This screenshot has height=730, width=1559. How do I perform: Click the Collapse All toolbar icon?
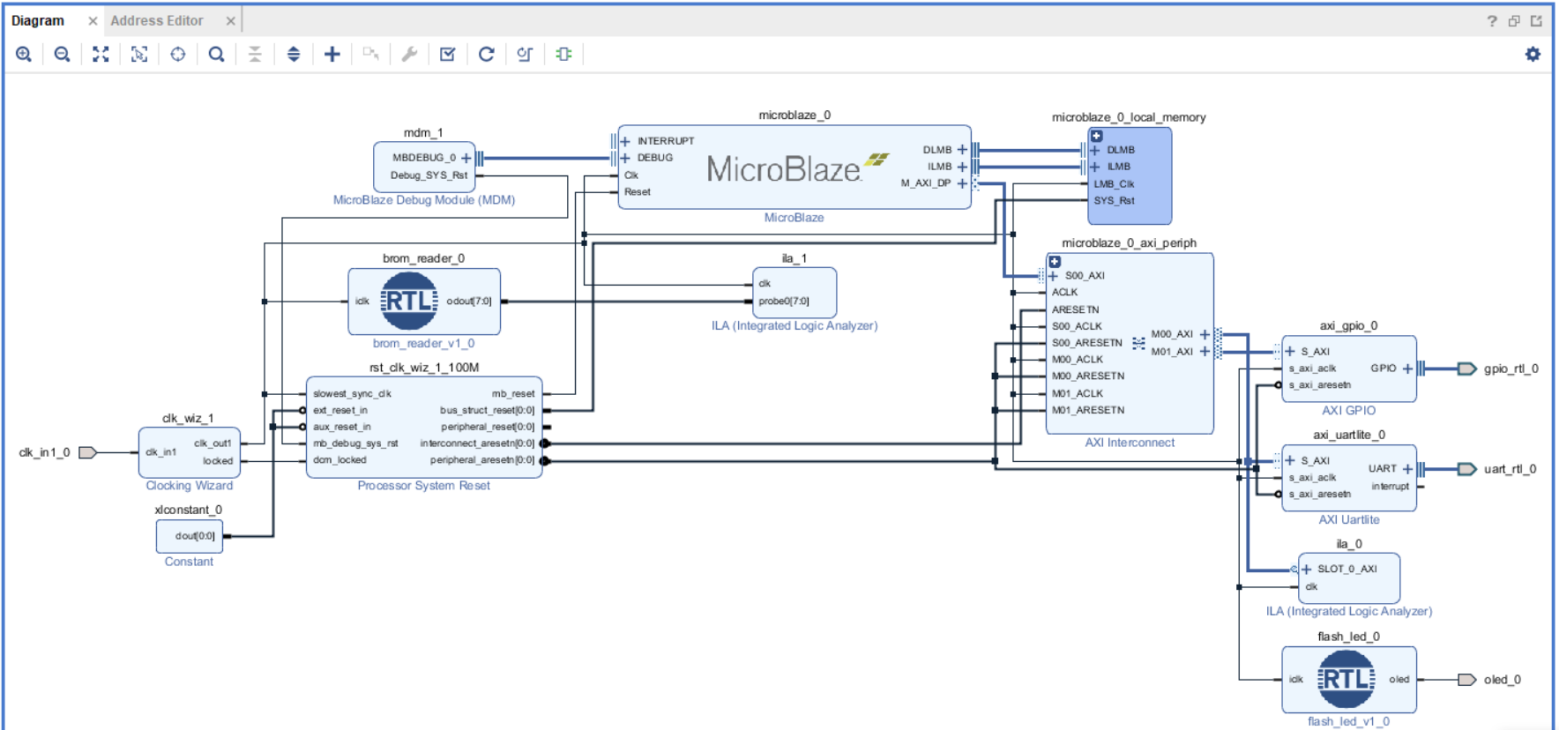tap(255, 55)
